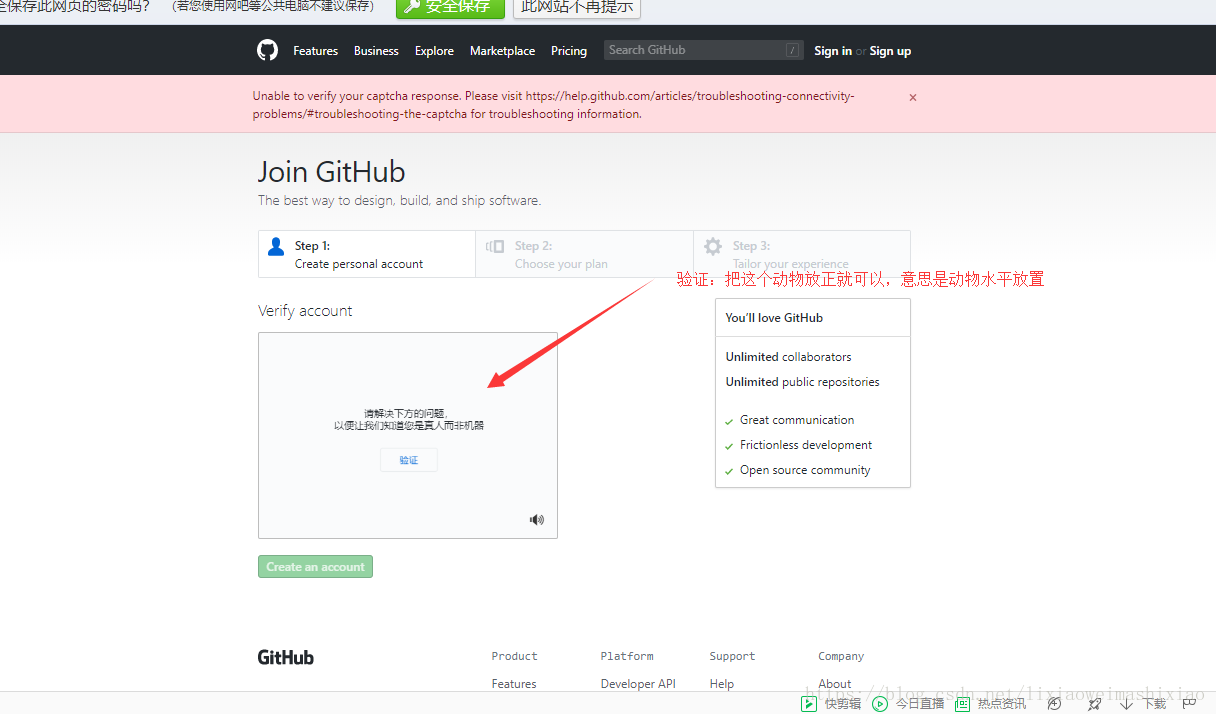This screenshot has height=714, width=1216.
Task: Select the Step 1 Create personal account tab
Action: pos(367,254)
